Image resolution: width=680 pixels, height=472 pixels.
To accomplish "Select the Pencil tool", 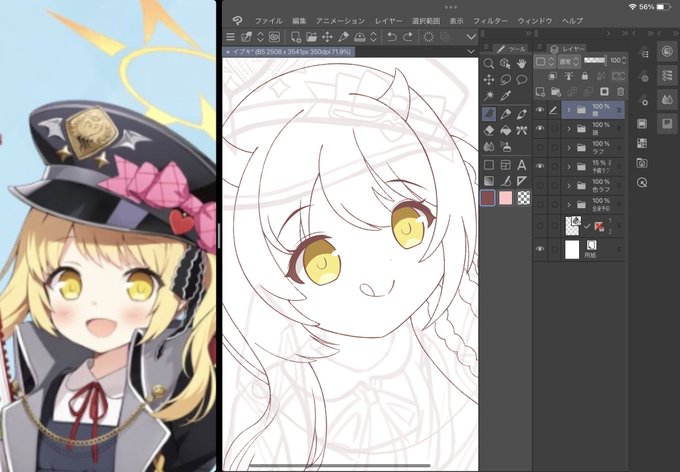I will [505, 114].
